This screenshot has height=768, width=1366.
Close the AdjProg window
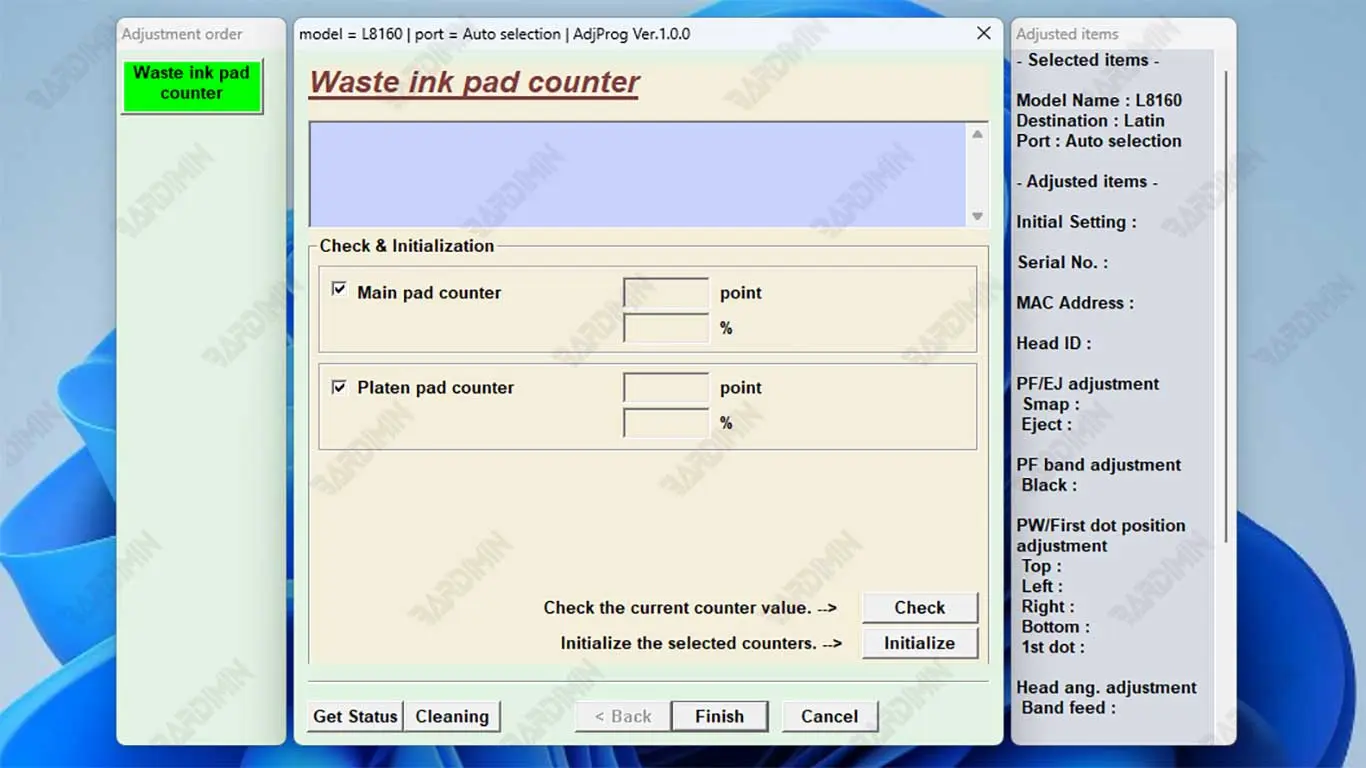click(983, 34)
